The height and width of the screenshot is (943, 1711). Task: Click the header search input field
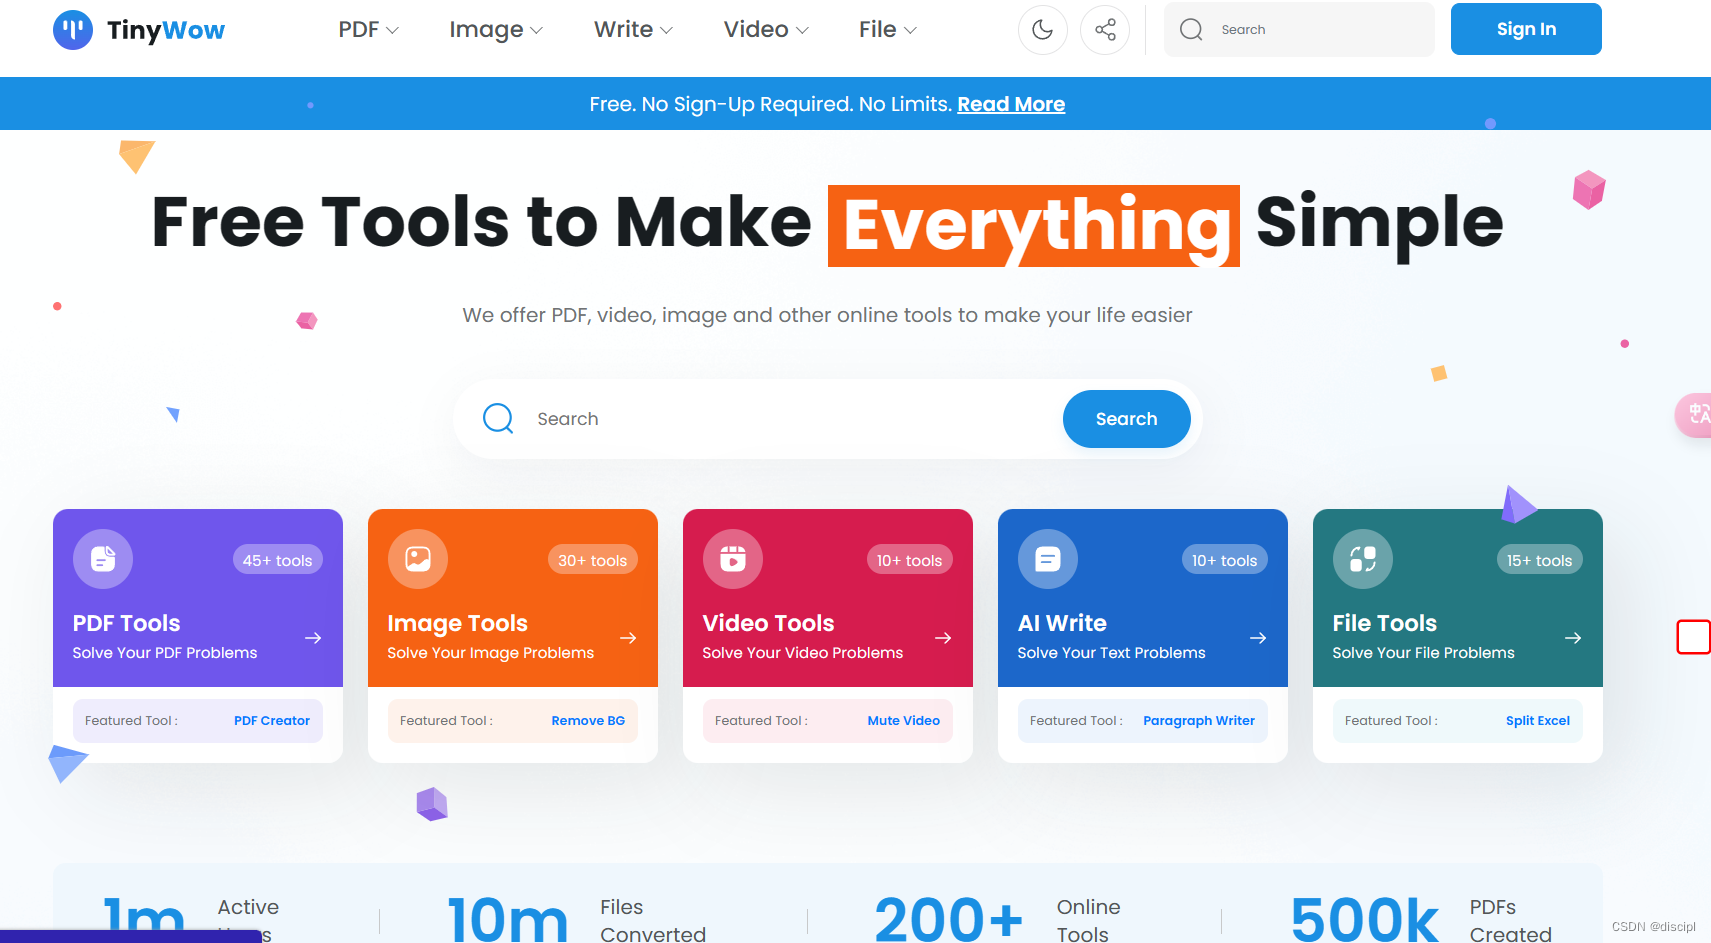(x=1299, y=30)
